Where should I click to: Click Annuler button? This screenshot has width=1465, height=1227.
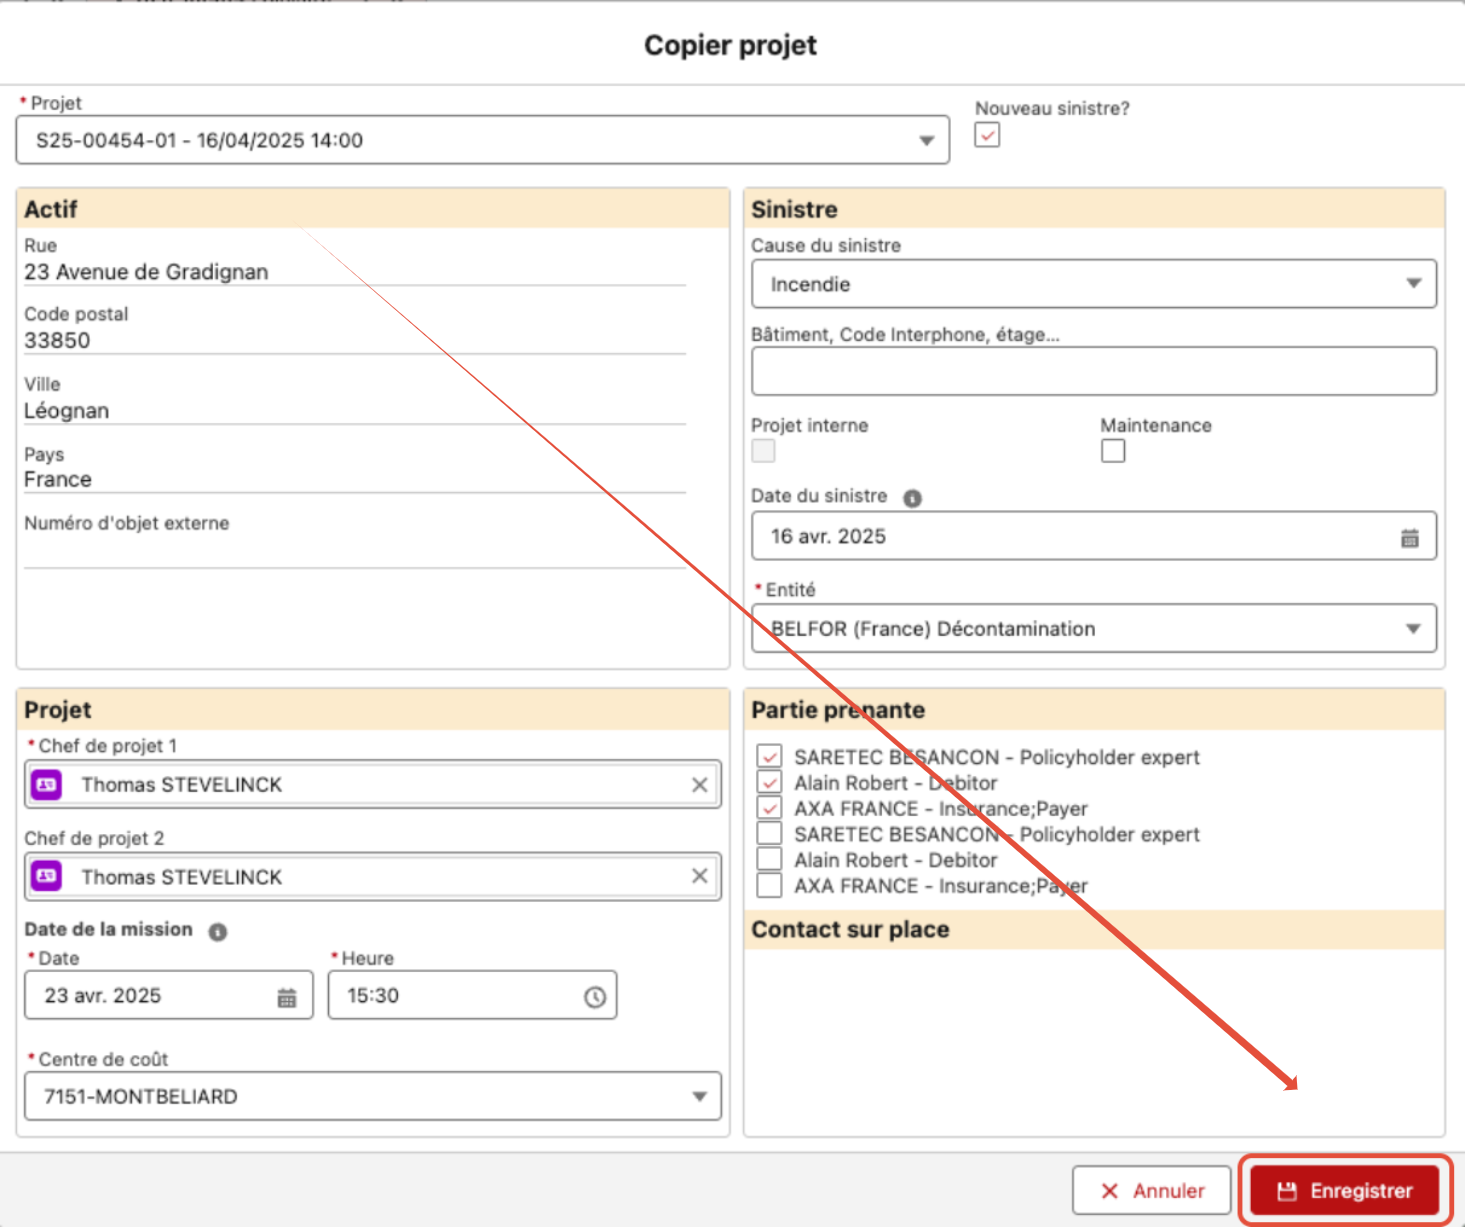pos(1151,1191)
